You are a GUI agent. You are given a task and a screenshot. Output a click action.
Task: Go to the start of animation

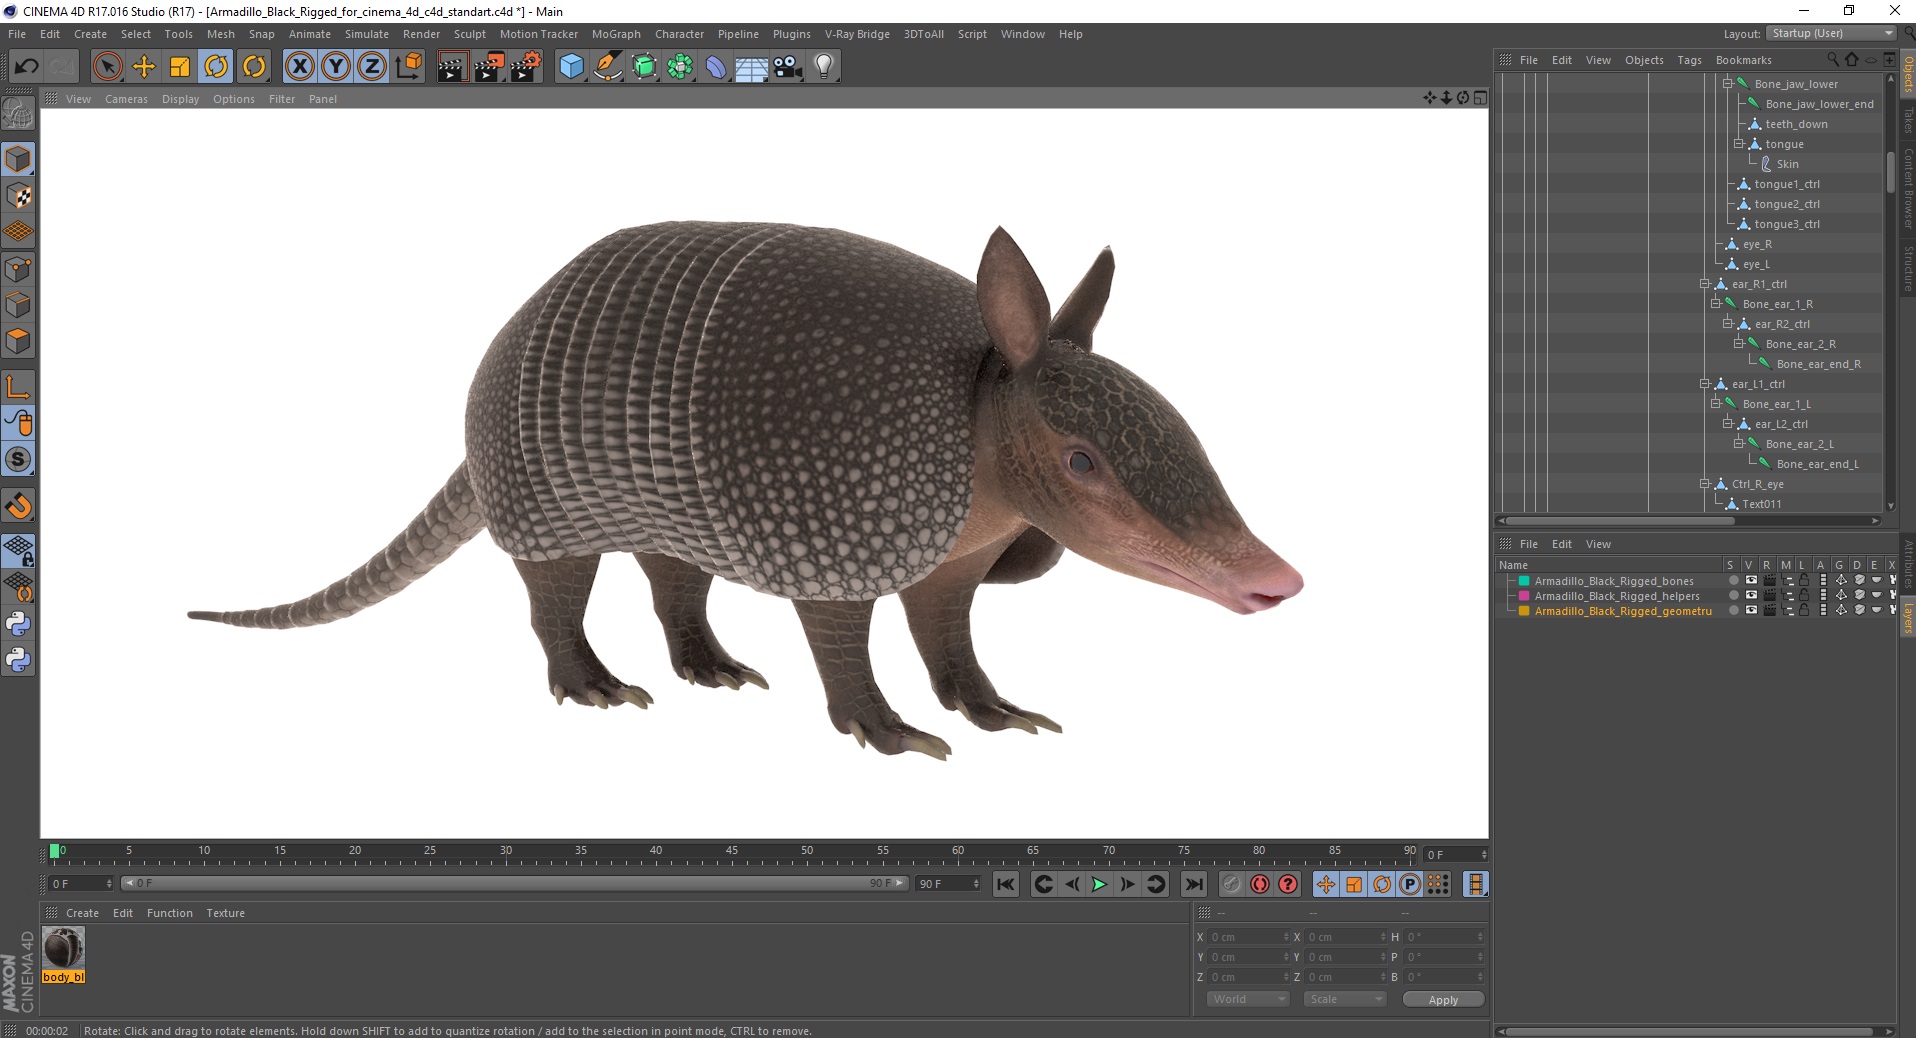click(x=1006, y=884)
